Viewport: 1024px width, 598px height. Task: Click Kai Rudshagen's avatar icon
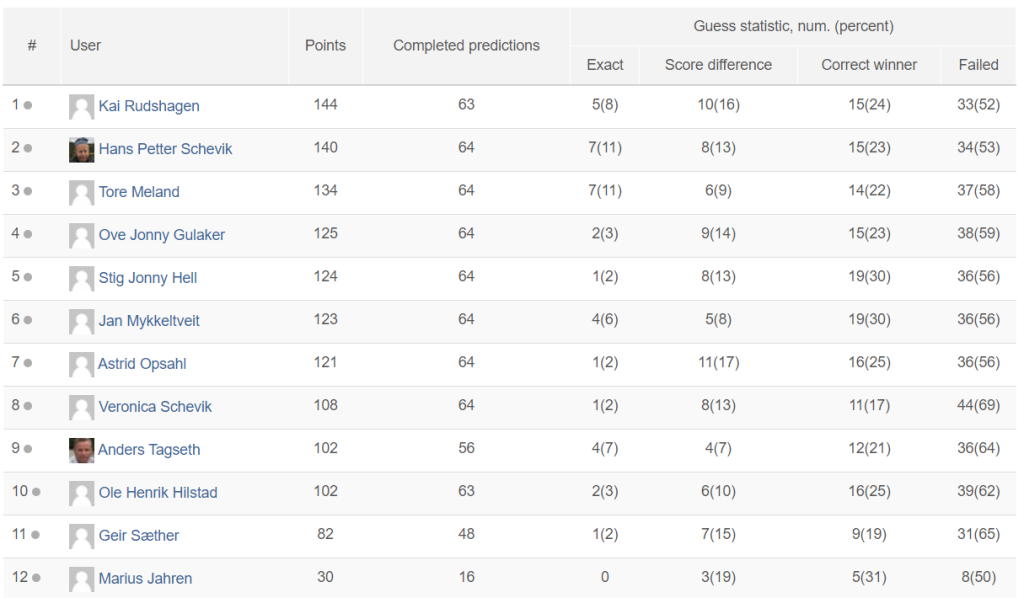click(81, 107)
